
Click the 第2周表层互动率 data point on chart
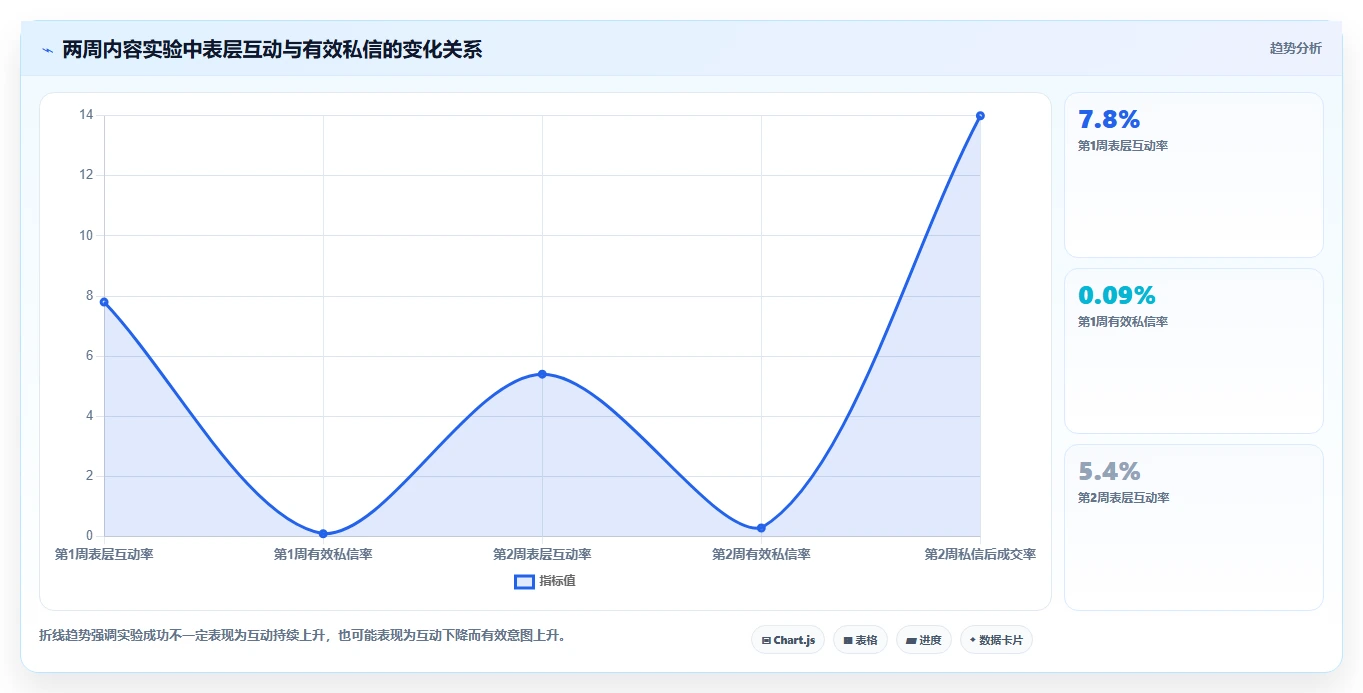tap(542, 374)
